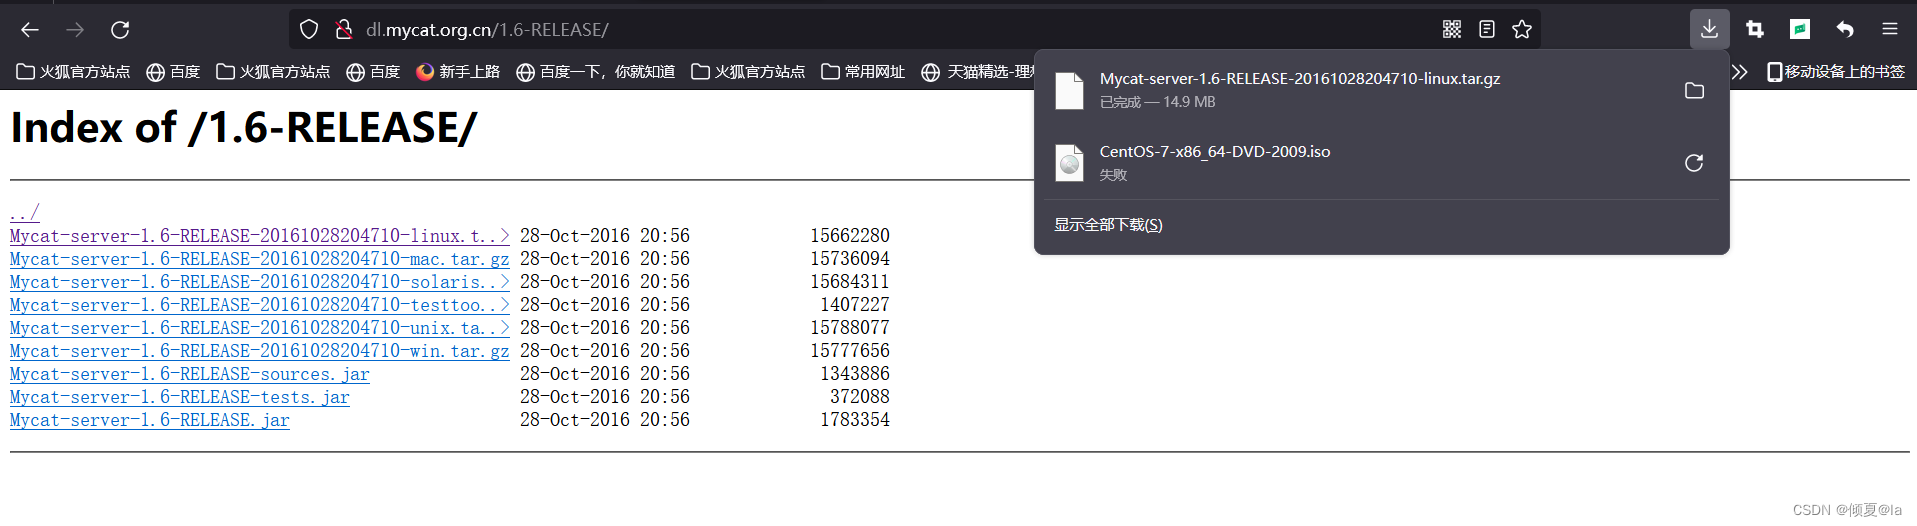Open the 百度一下，你就知道 bookmark
Image resolution: width=1917 pixels, height=526 pixels.
(x=595, y=72)
